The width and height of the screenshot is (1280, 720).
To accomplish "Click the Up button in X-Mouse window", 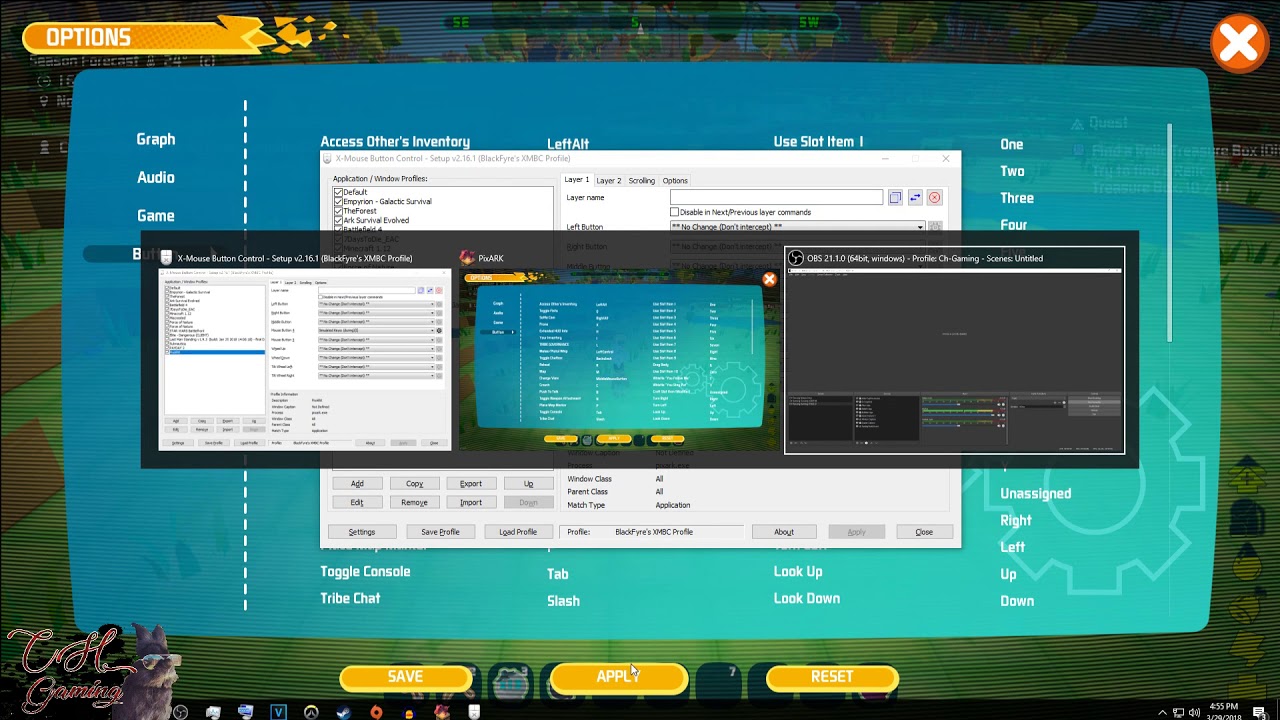I will point(528,483).
